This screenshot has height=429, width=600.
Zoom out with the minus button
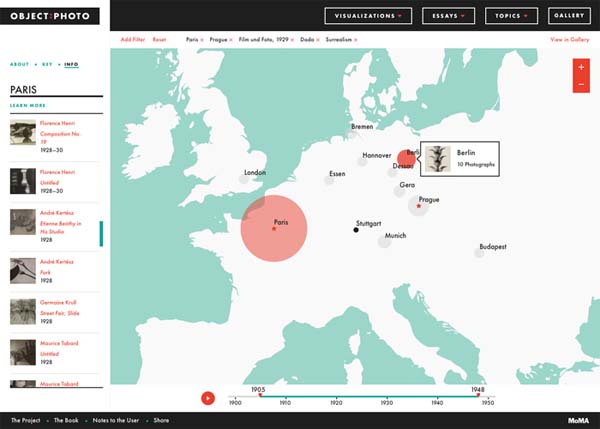click(581, 84)
